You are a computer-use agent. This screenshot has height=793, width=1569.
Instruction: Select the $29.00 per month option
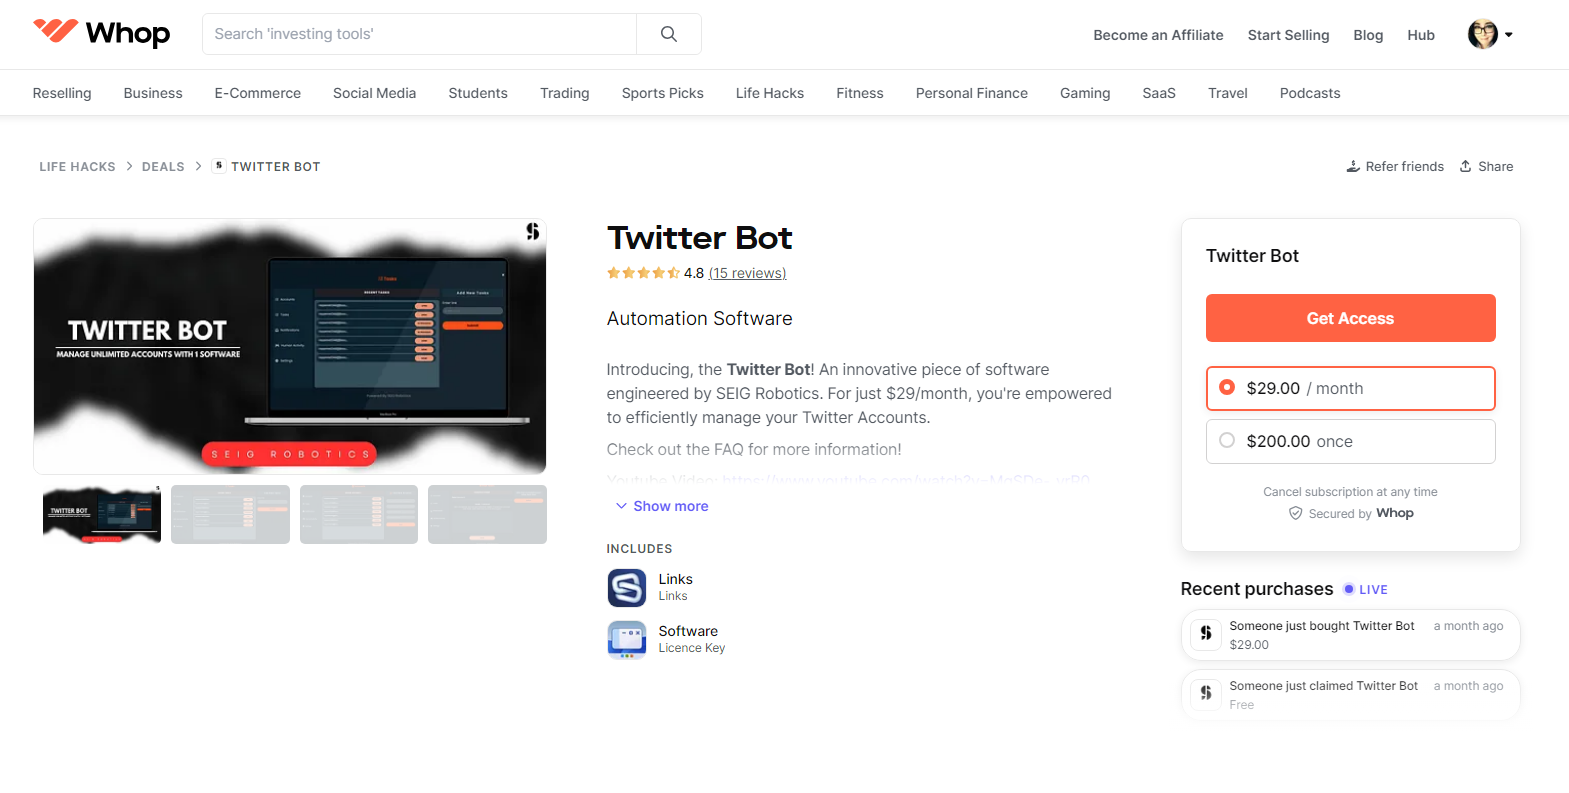click(x=1350, y=388)
